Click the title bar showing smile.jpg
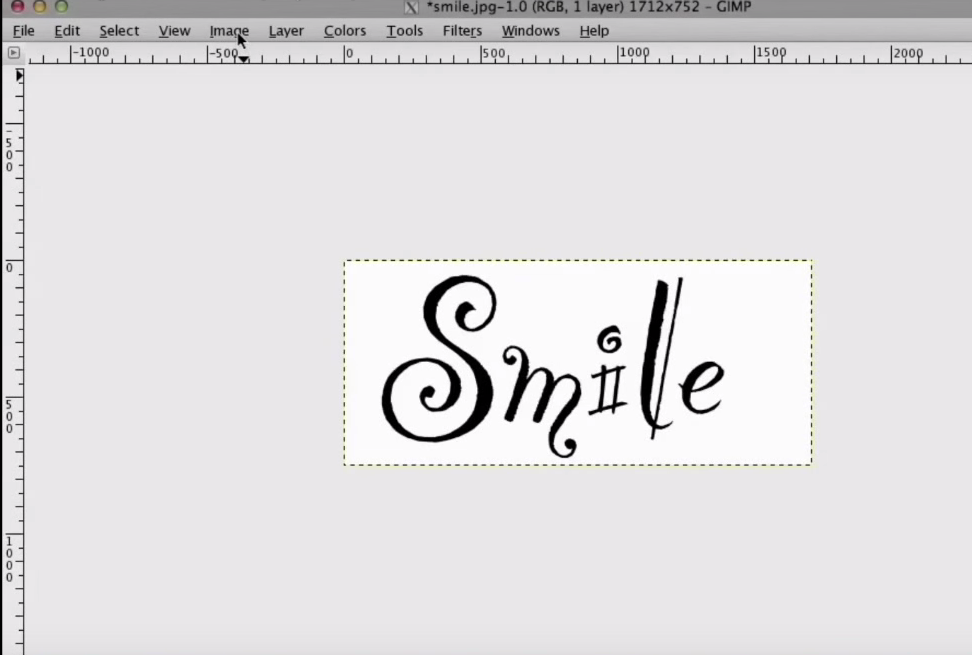The width and height of the screenshot is (972, 655). click(x=580, y=7)
